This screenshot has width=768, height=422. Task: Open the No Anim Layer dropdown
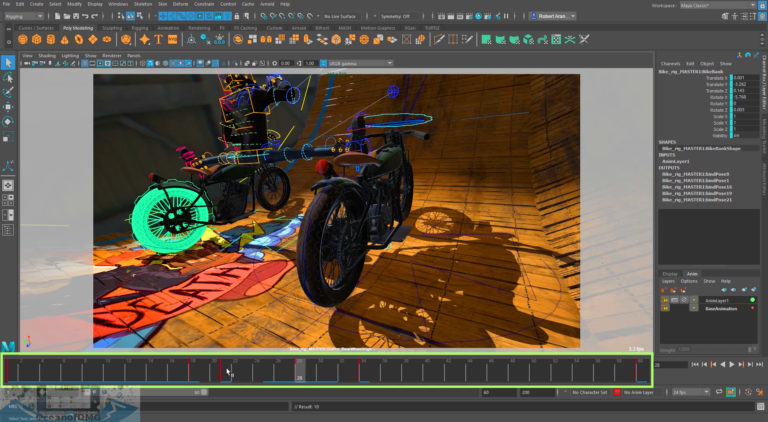tap(639, 392)
